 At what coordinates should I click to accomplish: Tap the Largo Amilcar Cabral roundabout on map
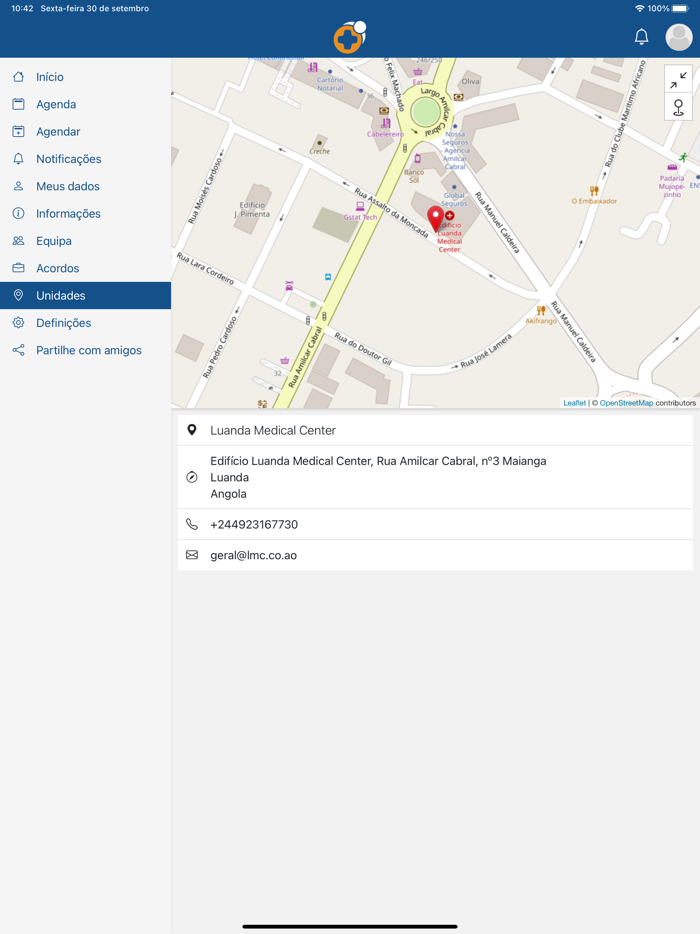pos(425,111)
